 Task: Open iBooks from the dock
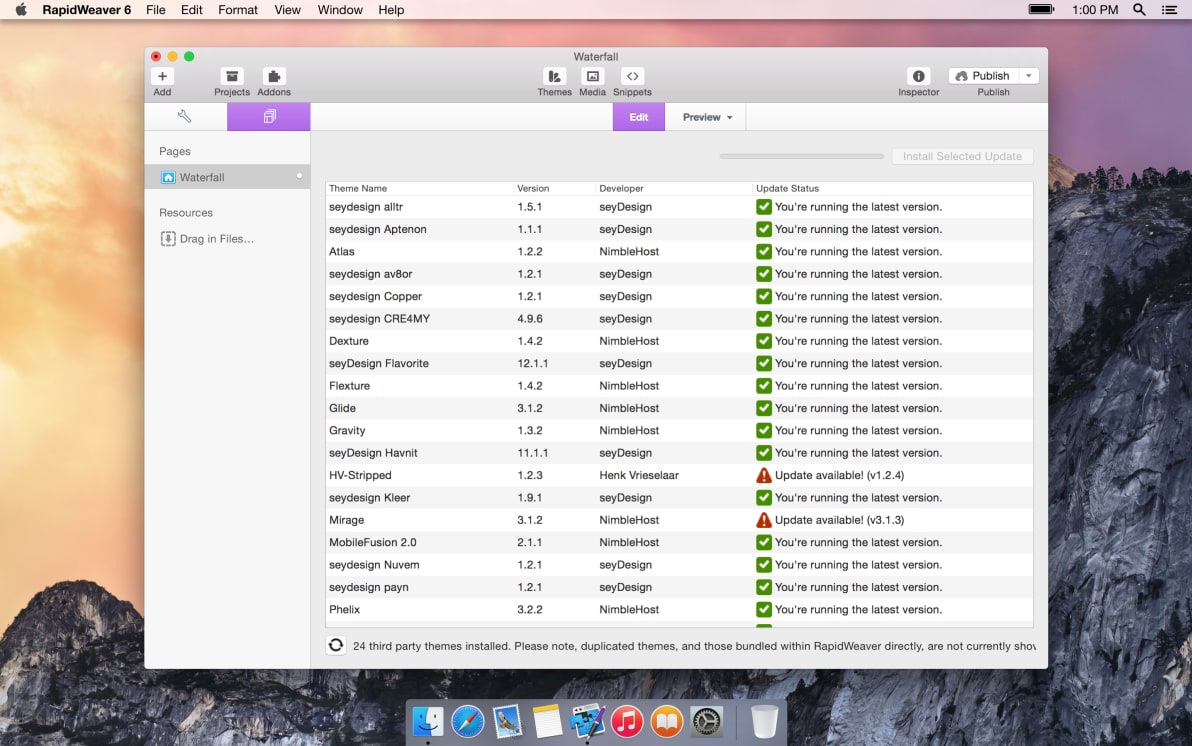[x=667, y=721]
